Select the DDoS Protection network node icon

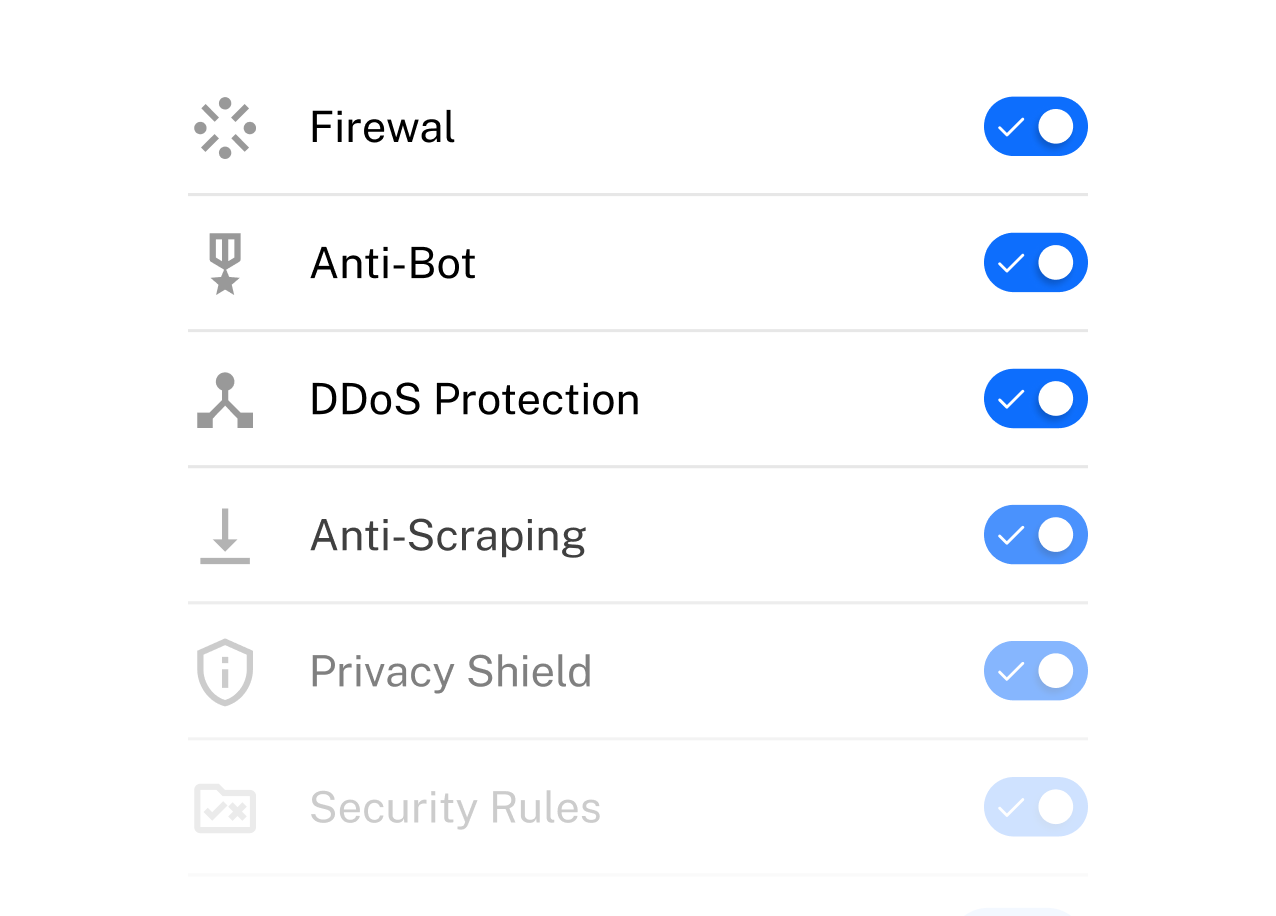(225, 400)
